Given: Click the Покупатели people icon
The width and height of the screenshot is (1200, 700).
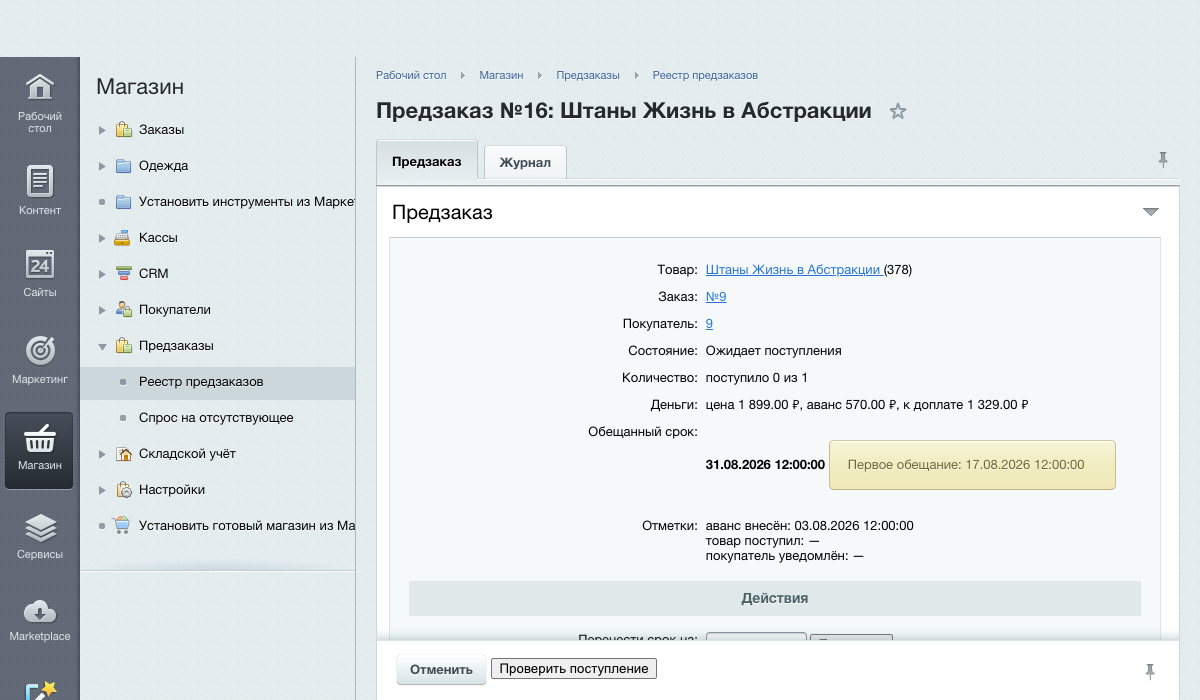Looking at the screenshot, I should (x=123, y=310).
